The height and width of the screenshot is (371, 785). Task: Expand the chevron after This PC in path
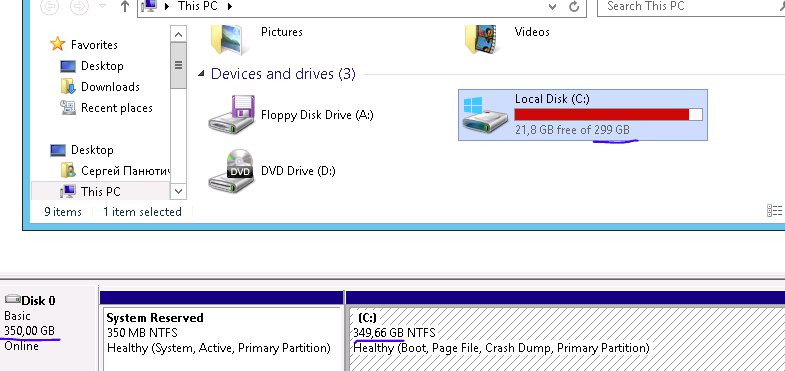230,7
